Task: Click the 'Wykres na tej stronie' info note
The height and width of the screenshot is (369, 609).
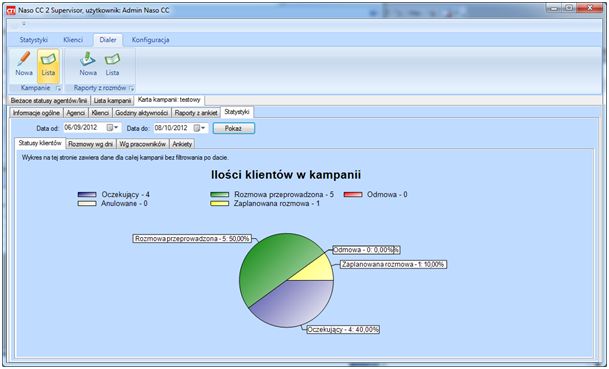Action: click(x=125, y=158)
